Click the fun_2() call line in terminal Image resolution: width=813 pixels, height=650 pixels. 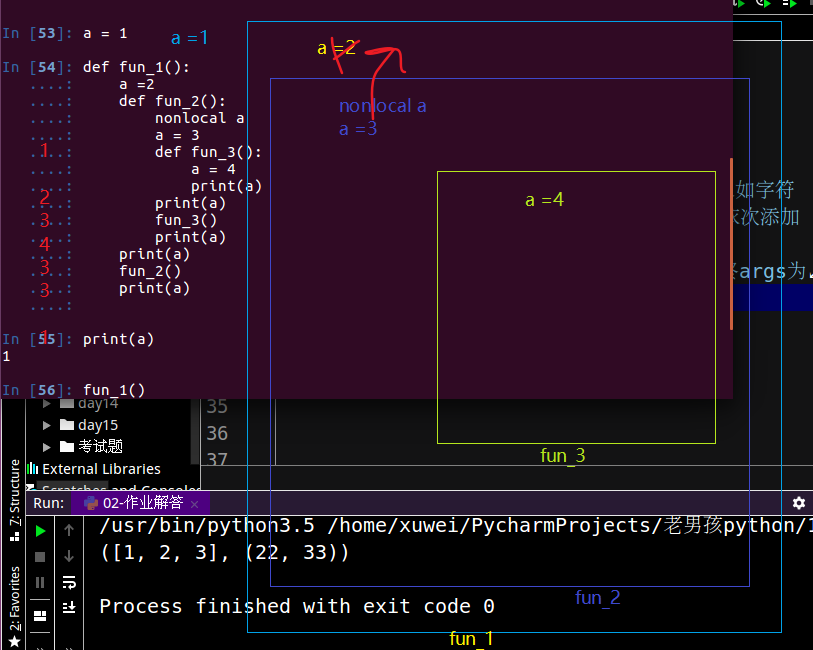[x=150, y=271]
